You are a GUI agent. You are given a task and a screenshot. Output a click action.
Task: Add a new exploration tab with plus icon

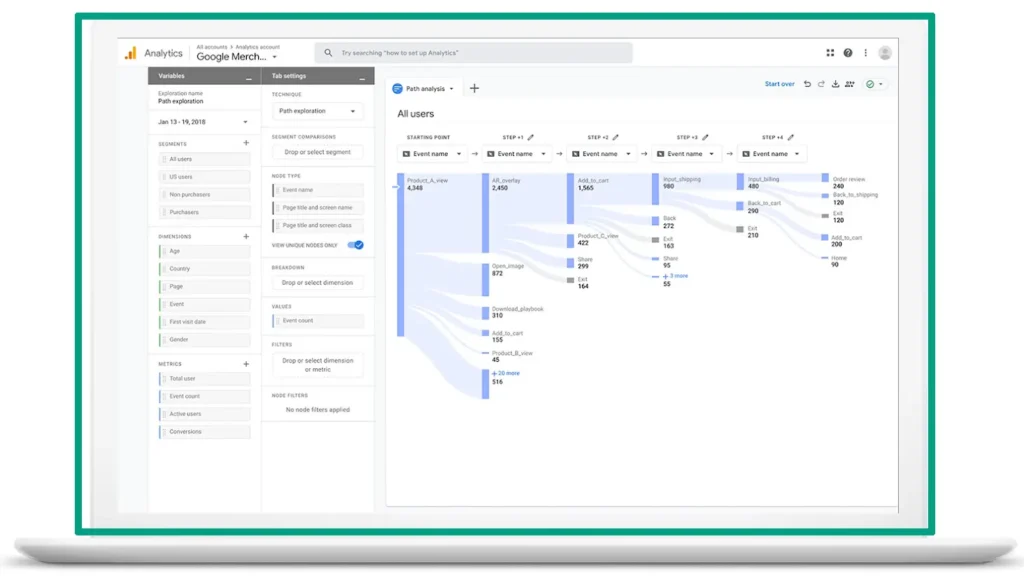[x=473, y=88]
